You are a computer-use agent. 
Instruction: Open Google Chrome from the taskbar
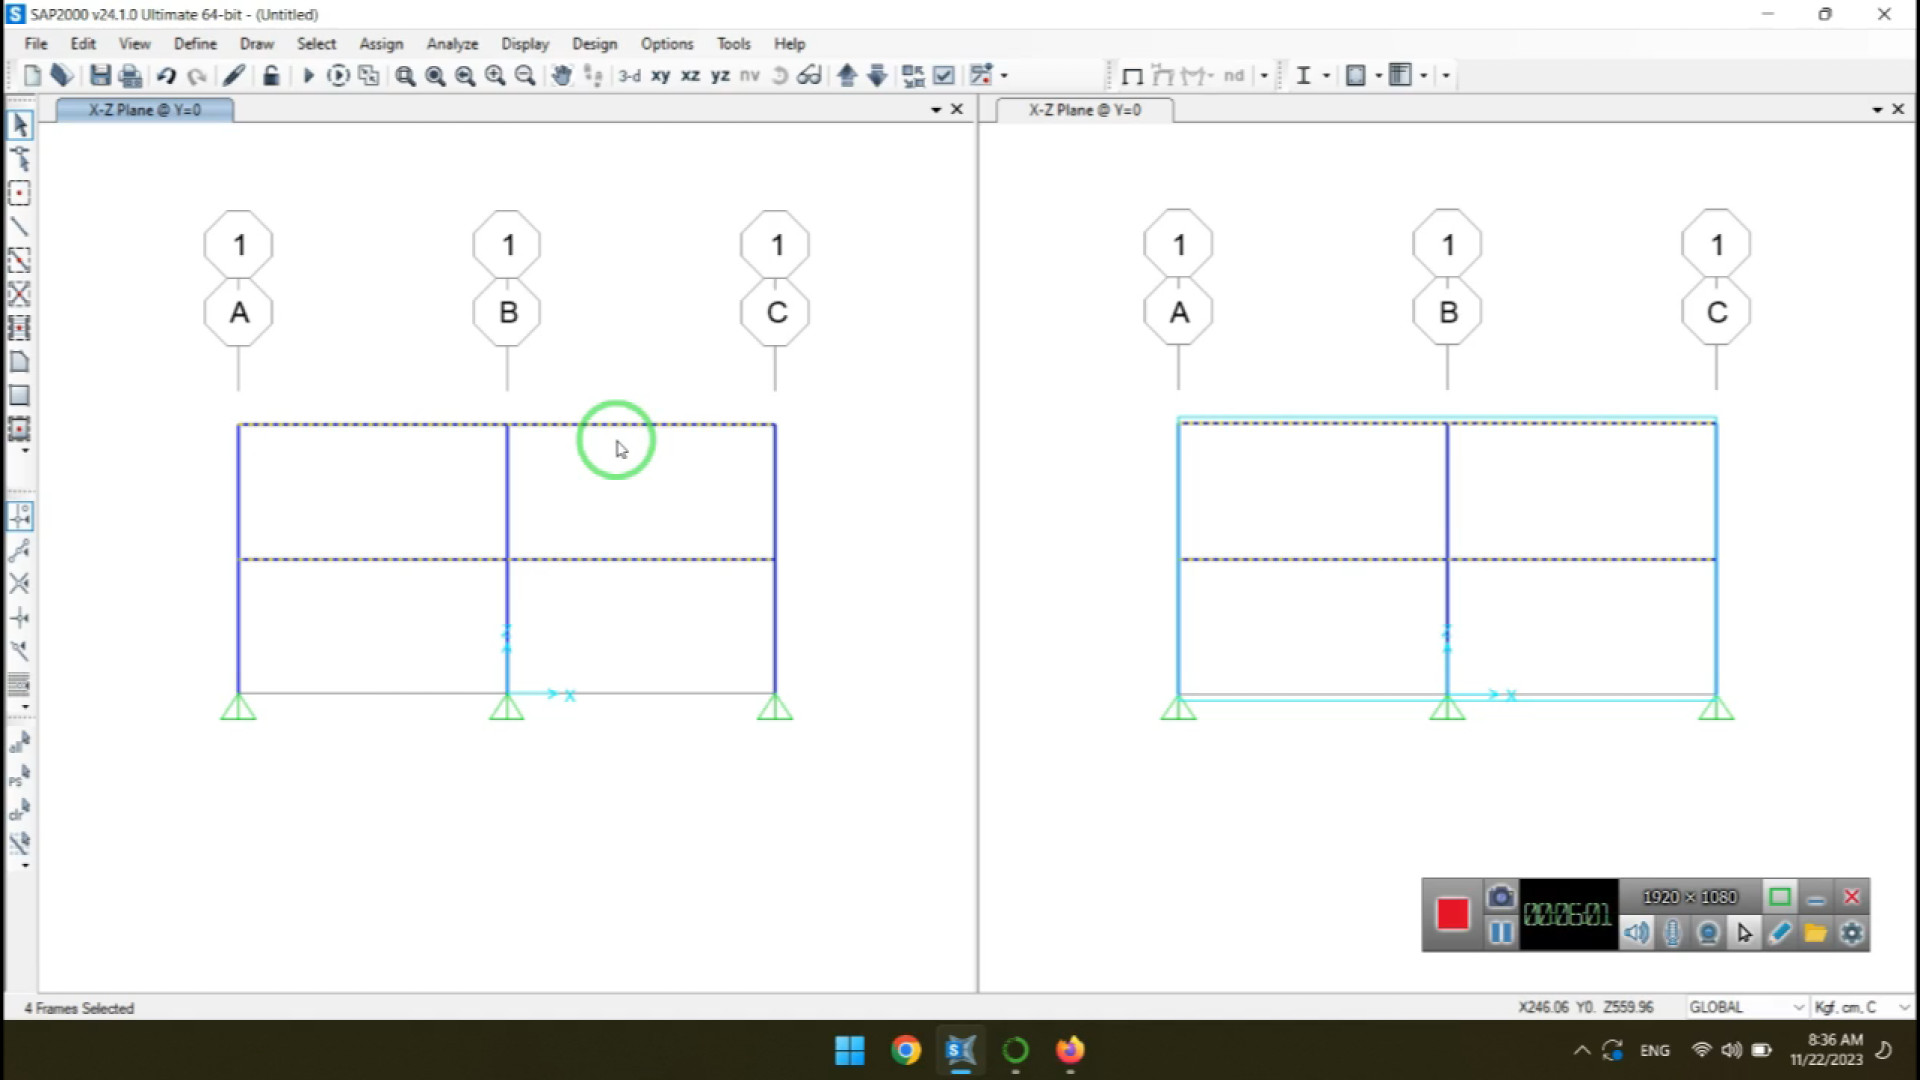[906, 1050]
